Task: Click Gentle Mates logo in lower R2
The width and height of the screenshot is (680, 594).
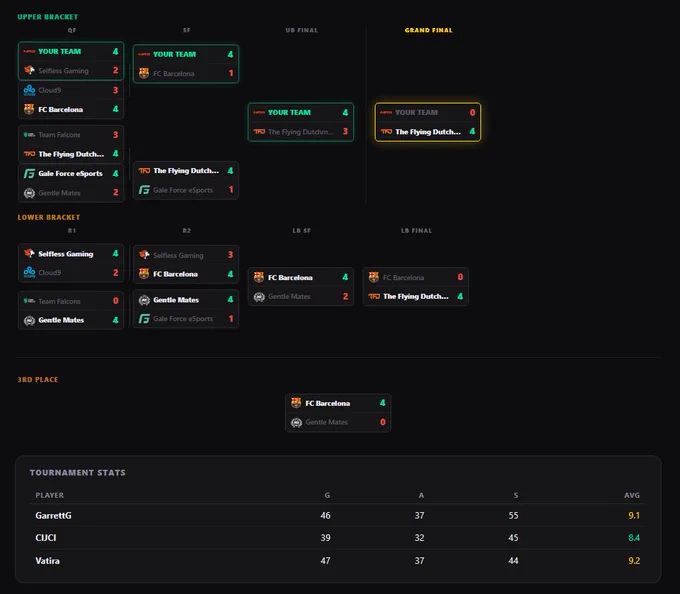Action: (x=144, y=300)
